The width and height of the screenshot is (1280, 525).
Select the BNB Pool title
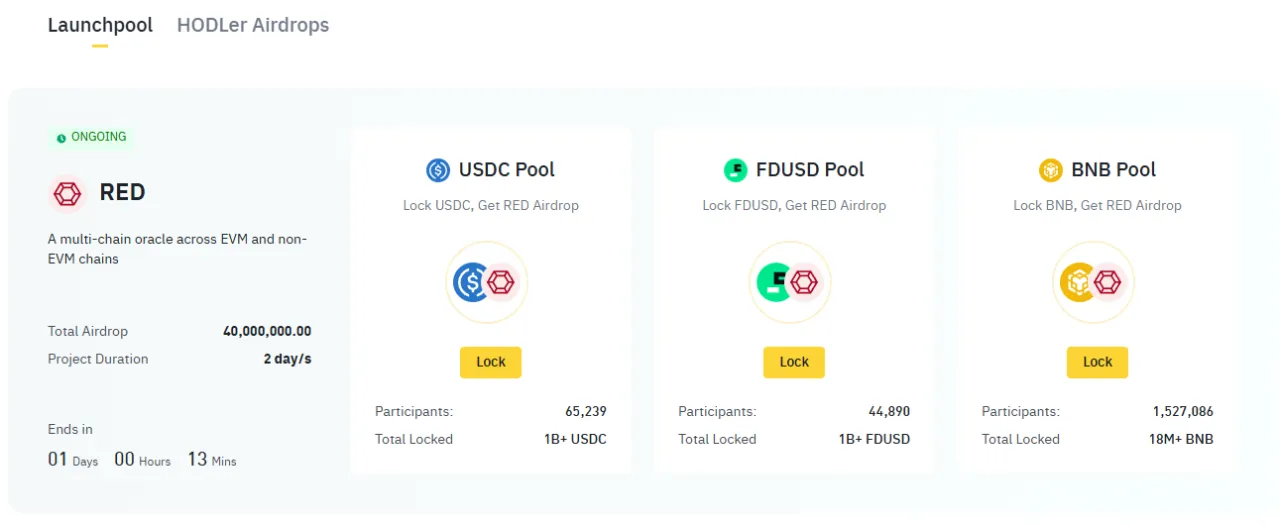[1113, 170]
